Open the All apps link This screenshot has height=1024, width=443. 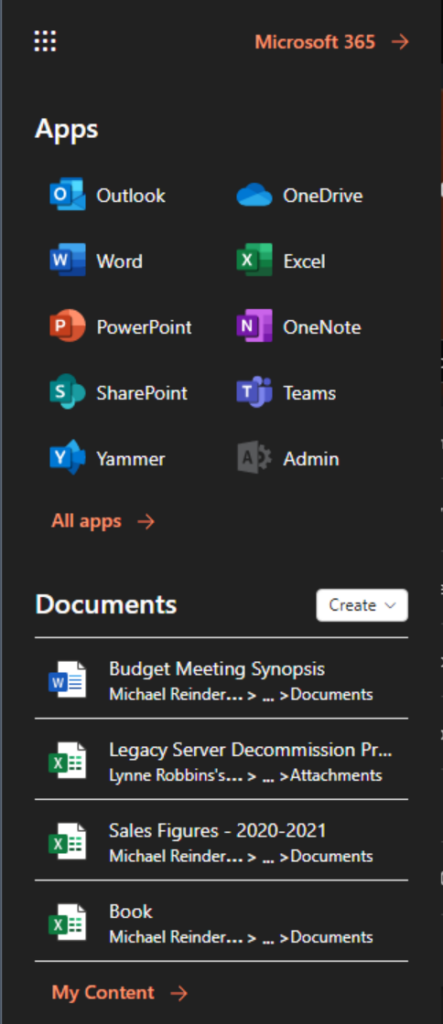86,521
